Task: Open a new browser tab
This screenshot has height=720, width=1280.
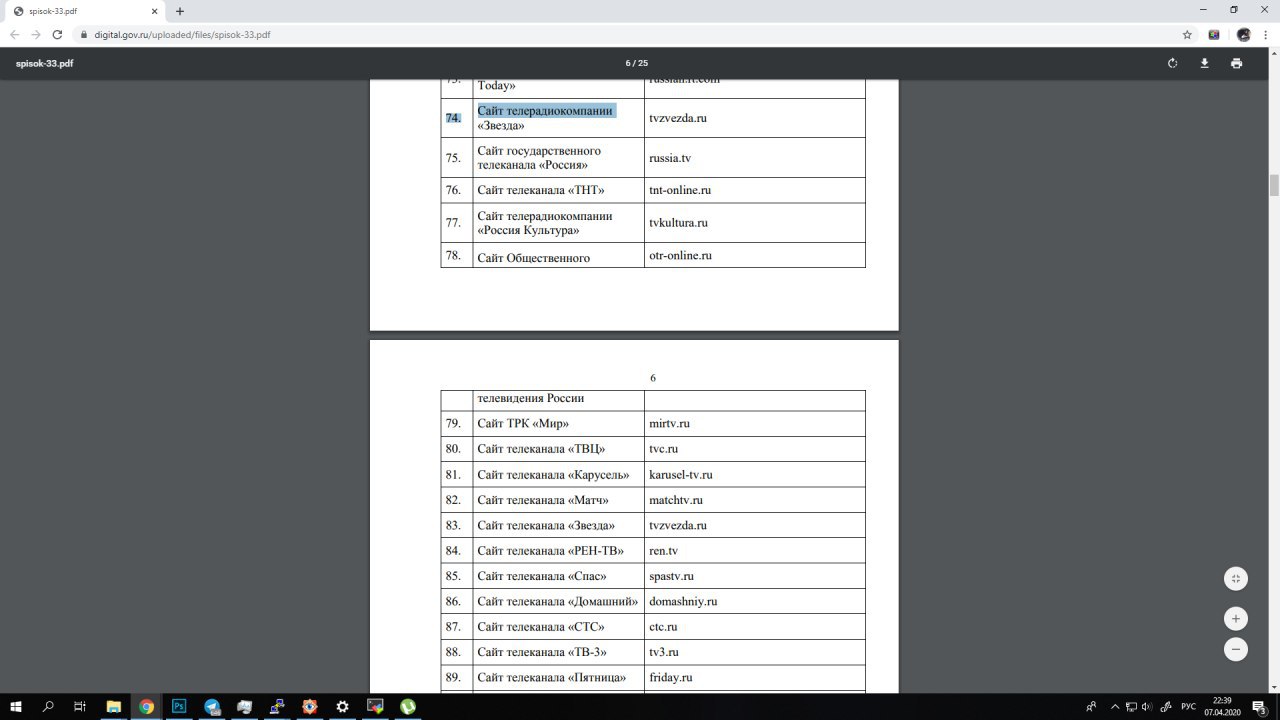Action: tap(180, 11)
